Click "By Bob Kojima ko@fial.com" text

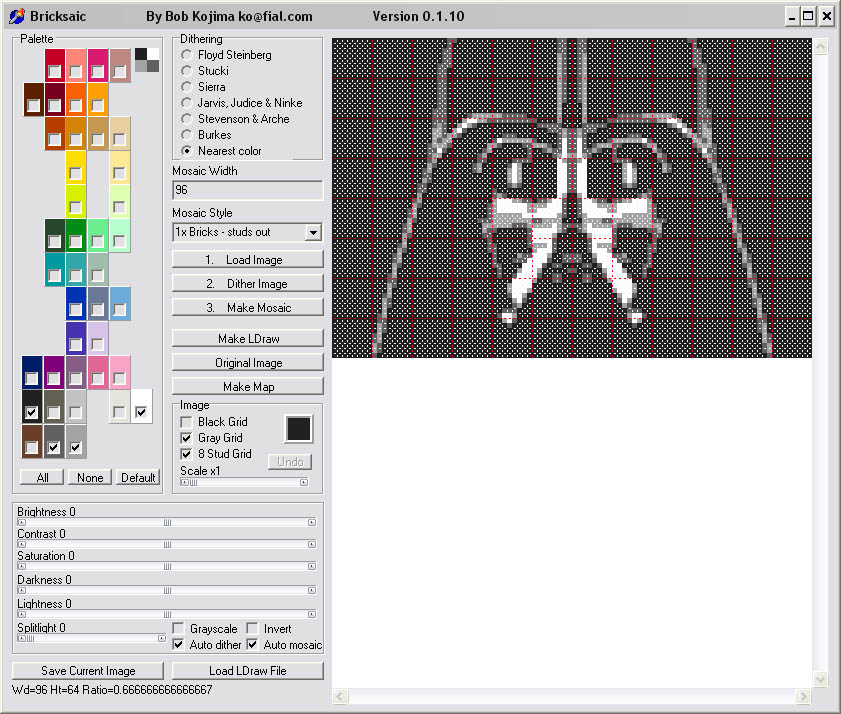[x=229, y=17]
